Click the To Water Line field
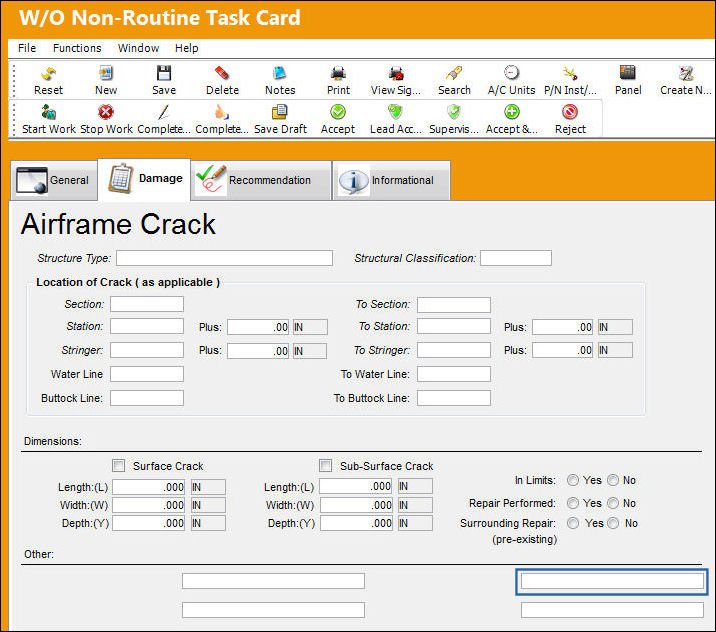The image size is (716, 632). [x=453, y=374]
